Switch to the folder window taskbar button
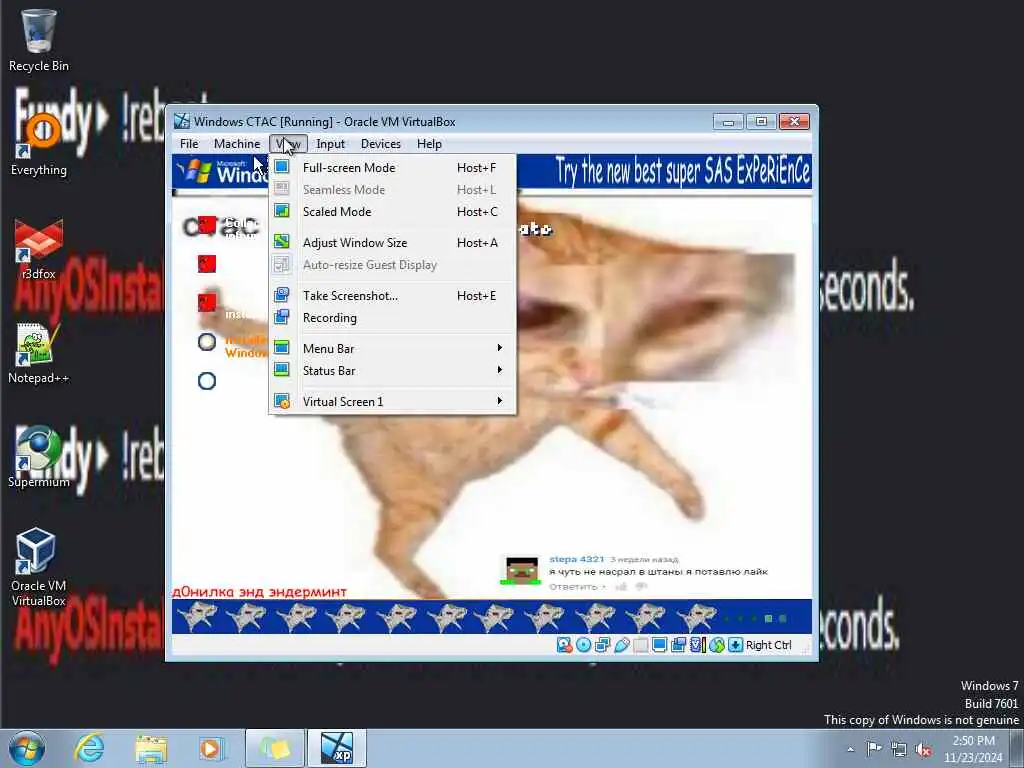The height and width of the screenshot is (768, 1024). [x=275, y=748]
